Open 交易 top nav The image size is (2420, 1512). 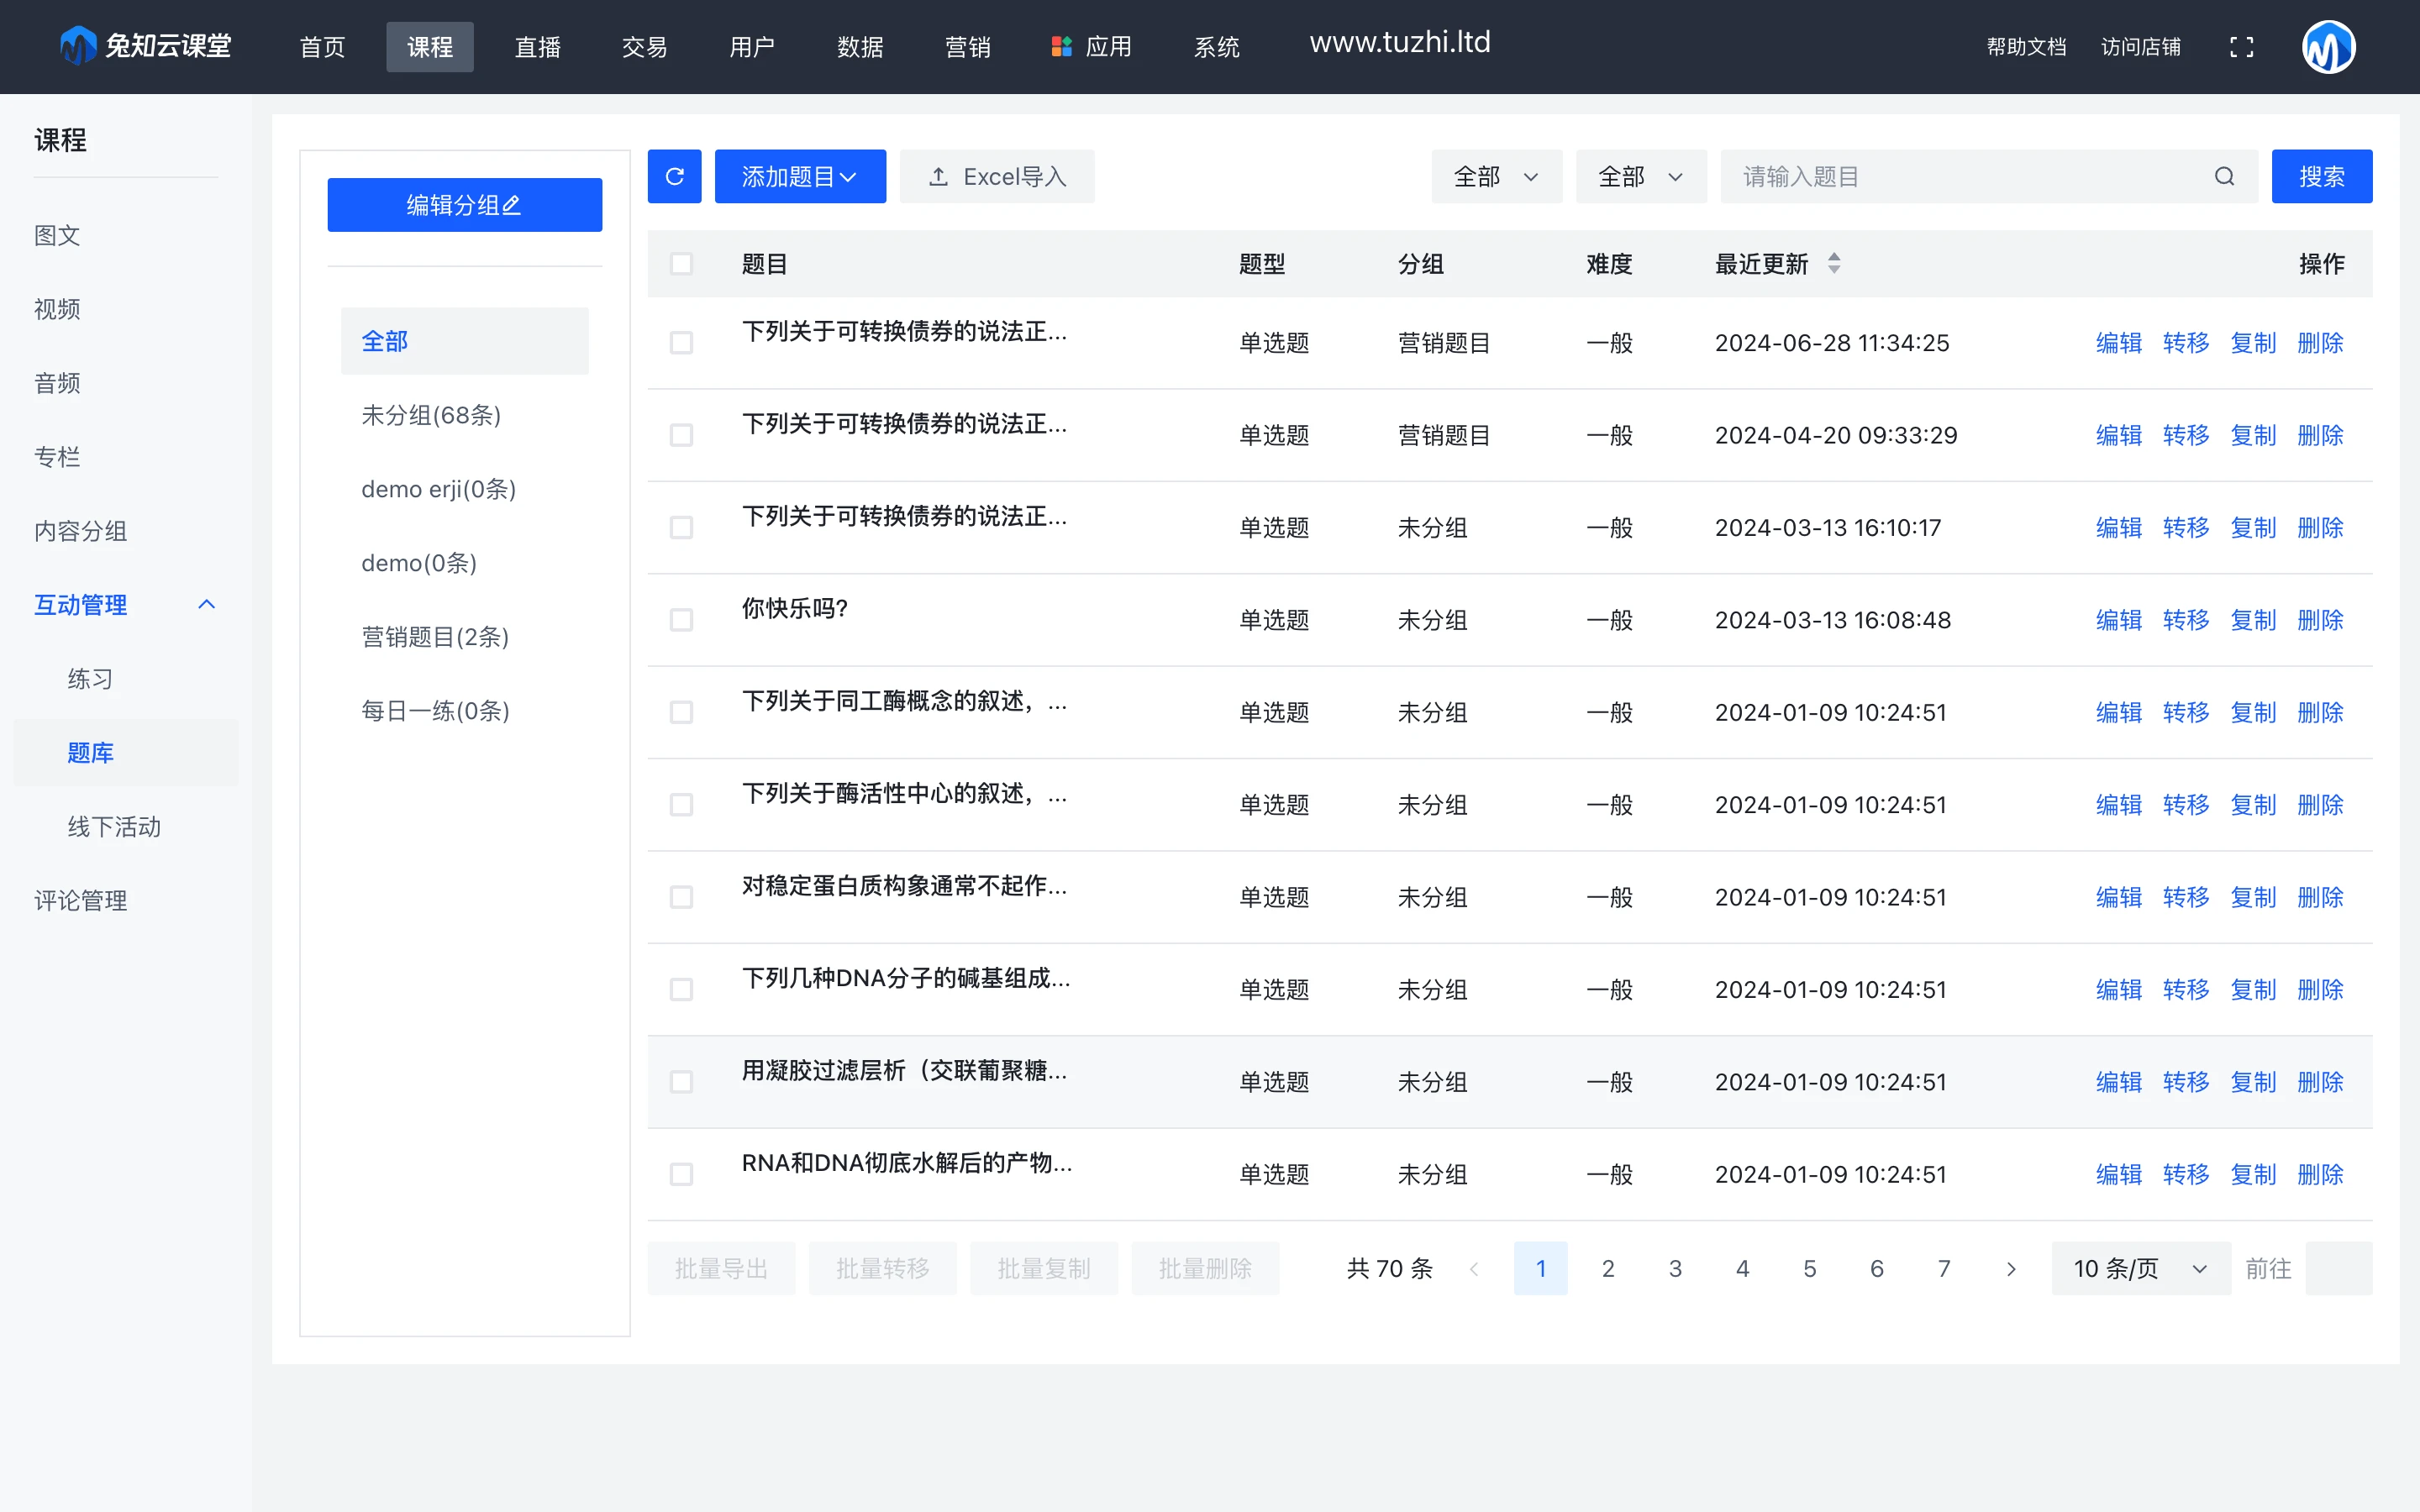tap(644, 47)
